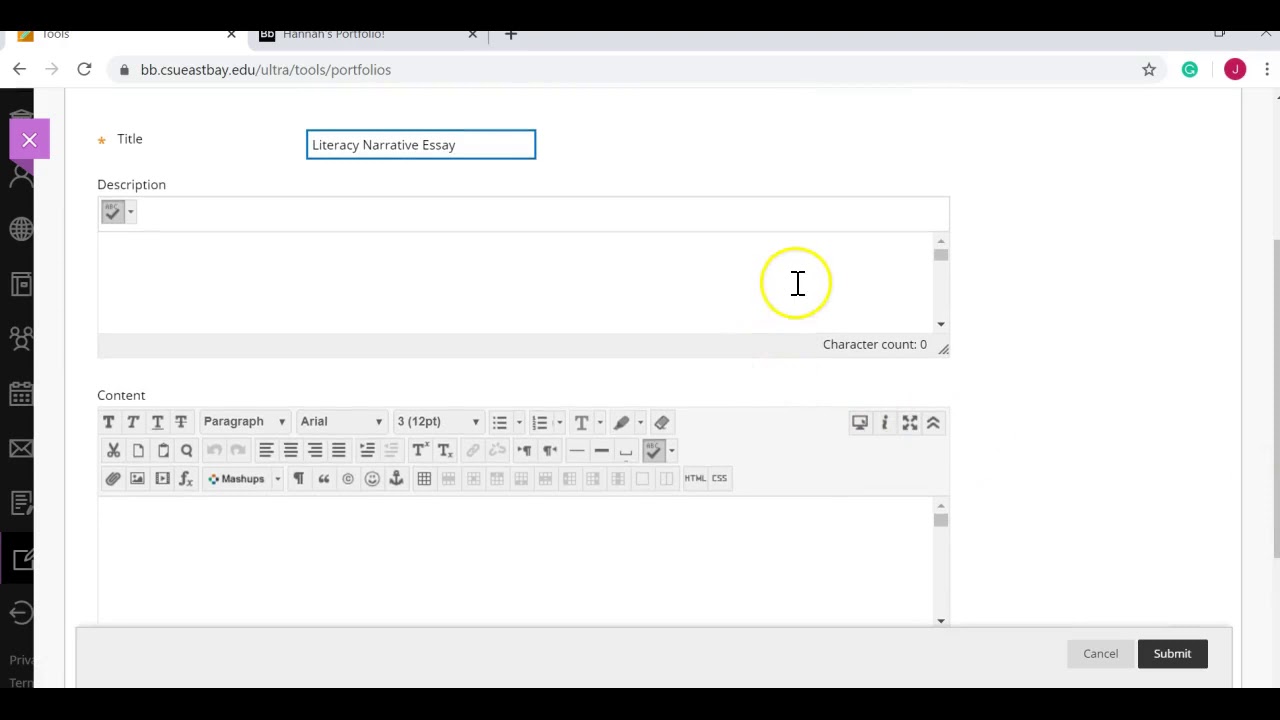Image resolution: width=1280 pixels, height=720 pixels.
Task: Open the math formula editor (fx)
Action: click(x=186, y=479)
